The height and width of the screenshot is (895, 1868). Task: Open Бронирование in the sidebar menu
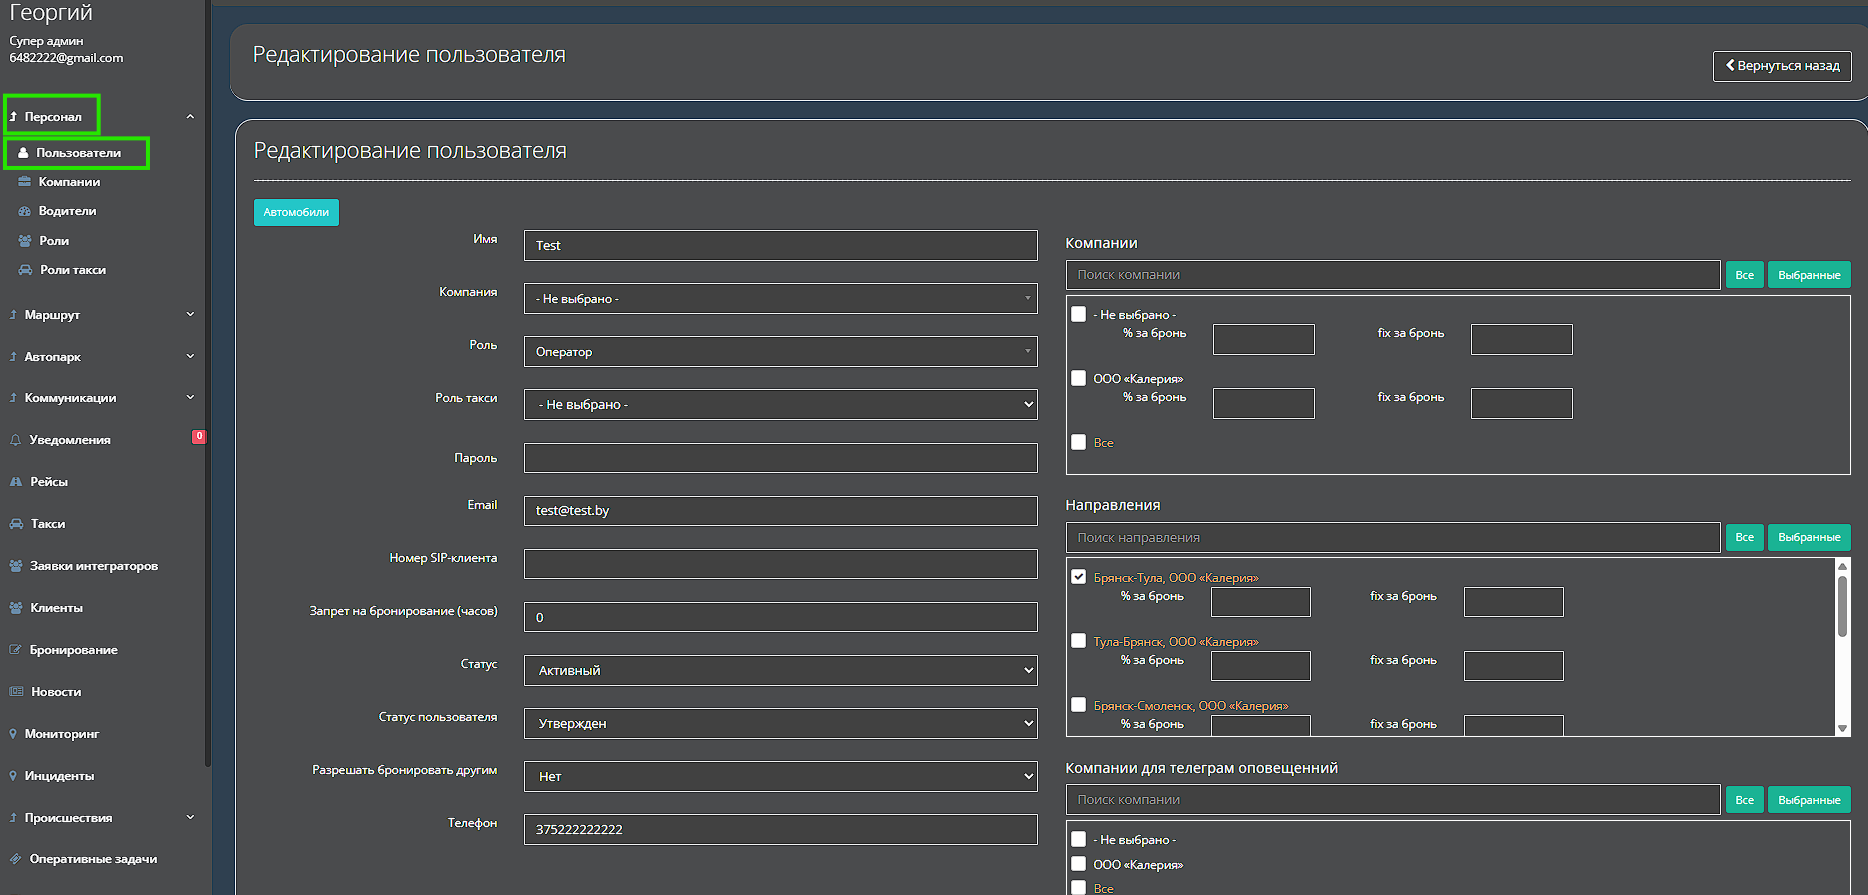coord(73,650)
